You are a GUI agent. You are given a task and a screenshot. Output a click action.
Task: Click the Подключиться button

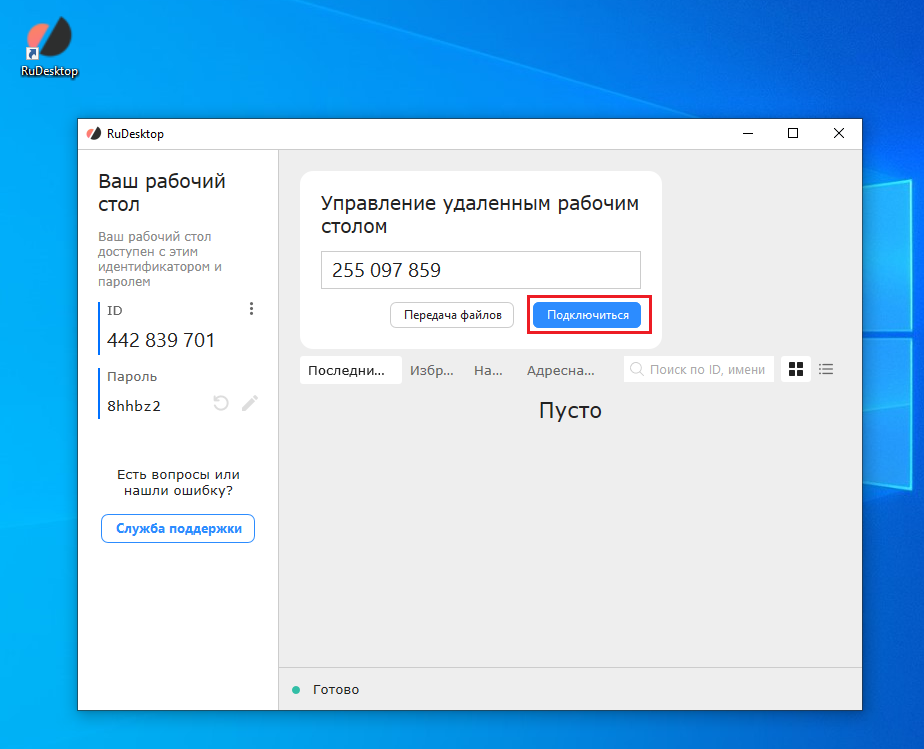[588, 314]
